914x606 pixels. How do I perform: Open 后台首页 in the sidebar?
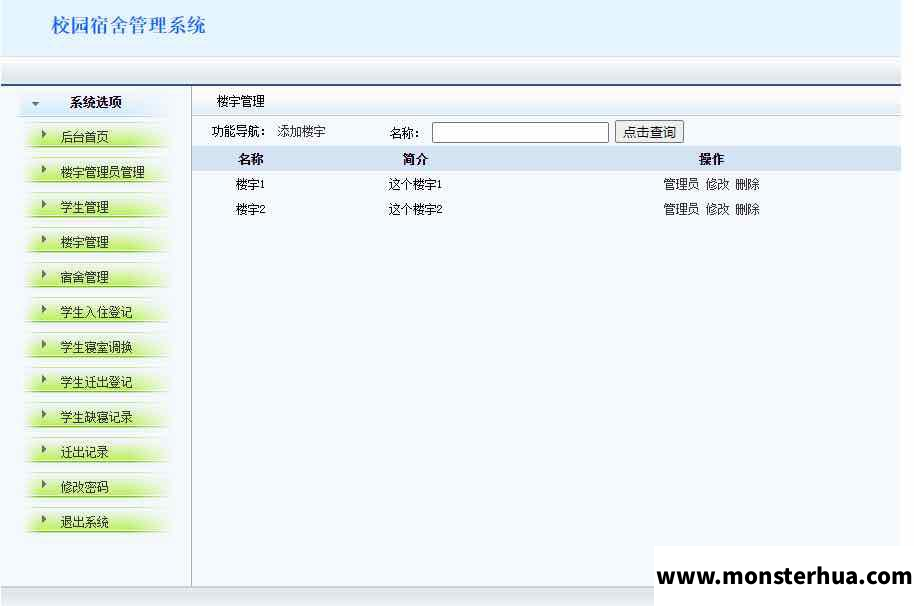85,137
